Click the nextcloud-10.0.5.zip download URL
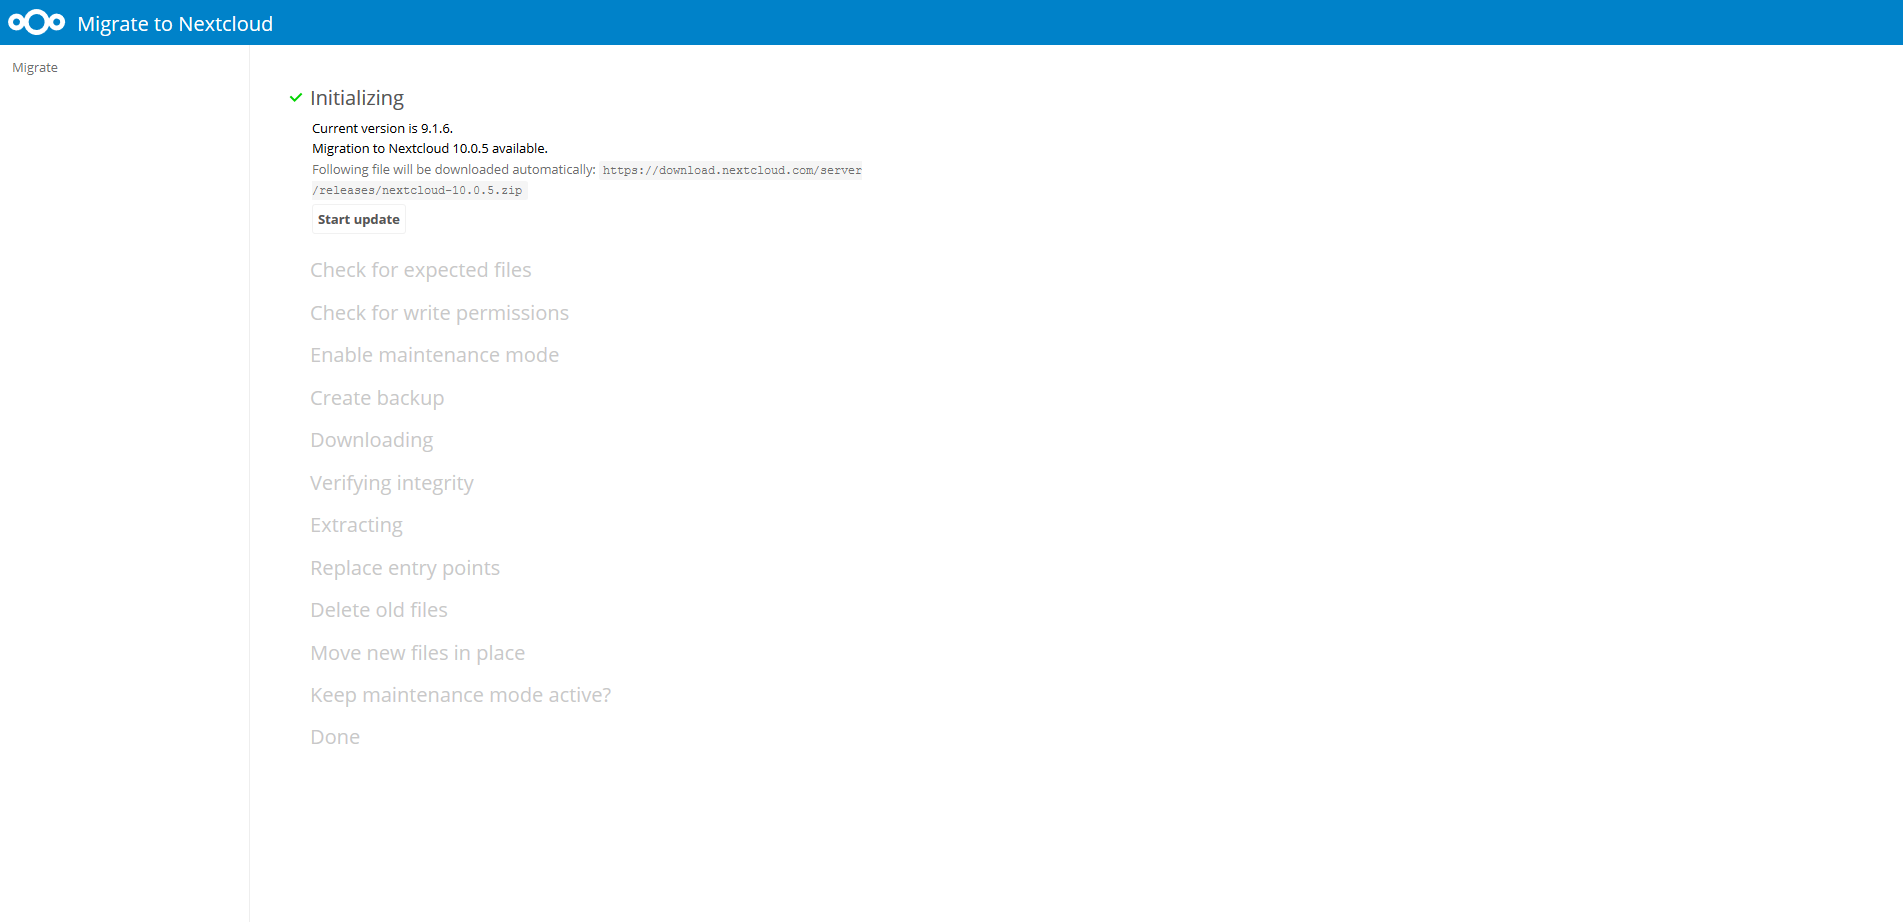Image resolution: width=1903 pixels, height=922 pixels. pyautogui.click(x=587, y=180)
